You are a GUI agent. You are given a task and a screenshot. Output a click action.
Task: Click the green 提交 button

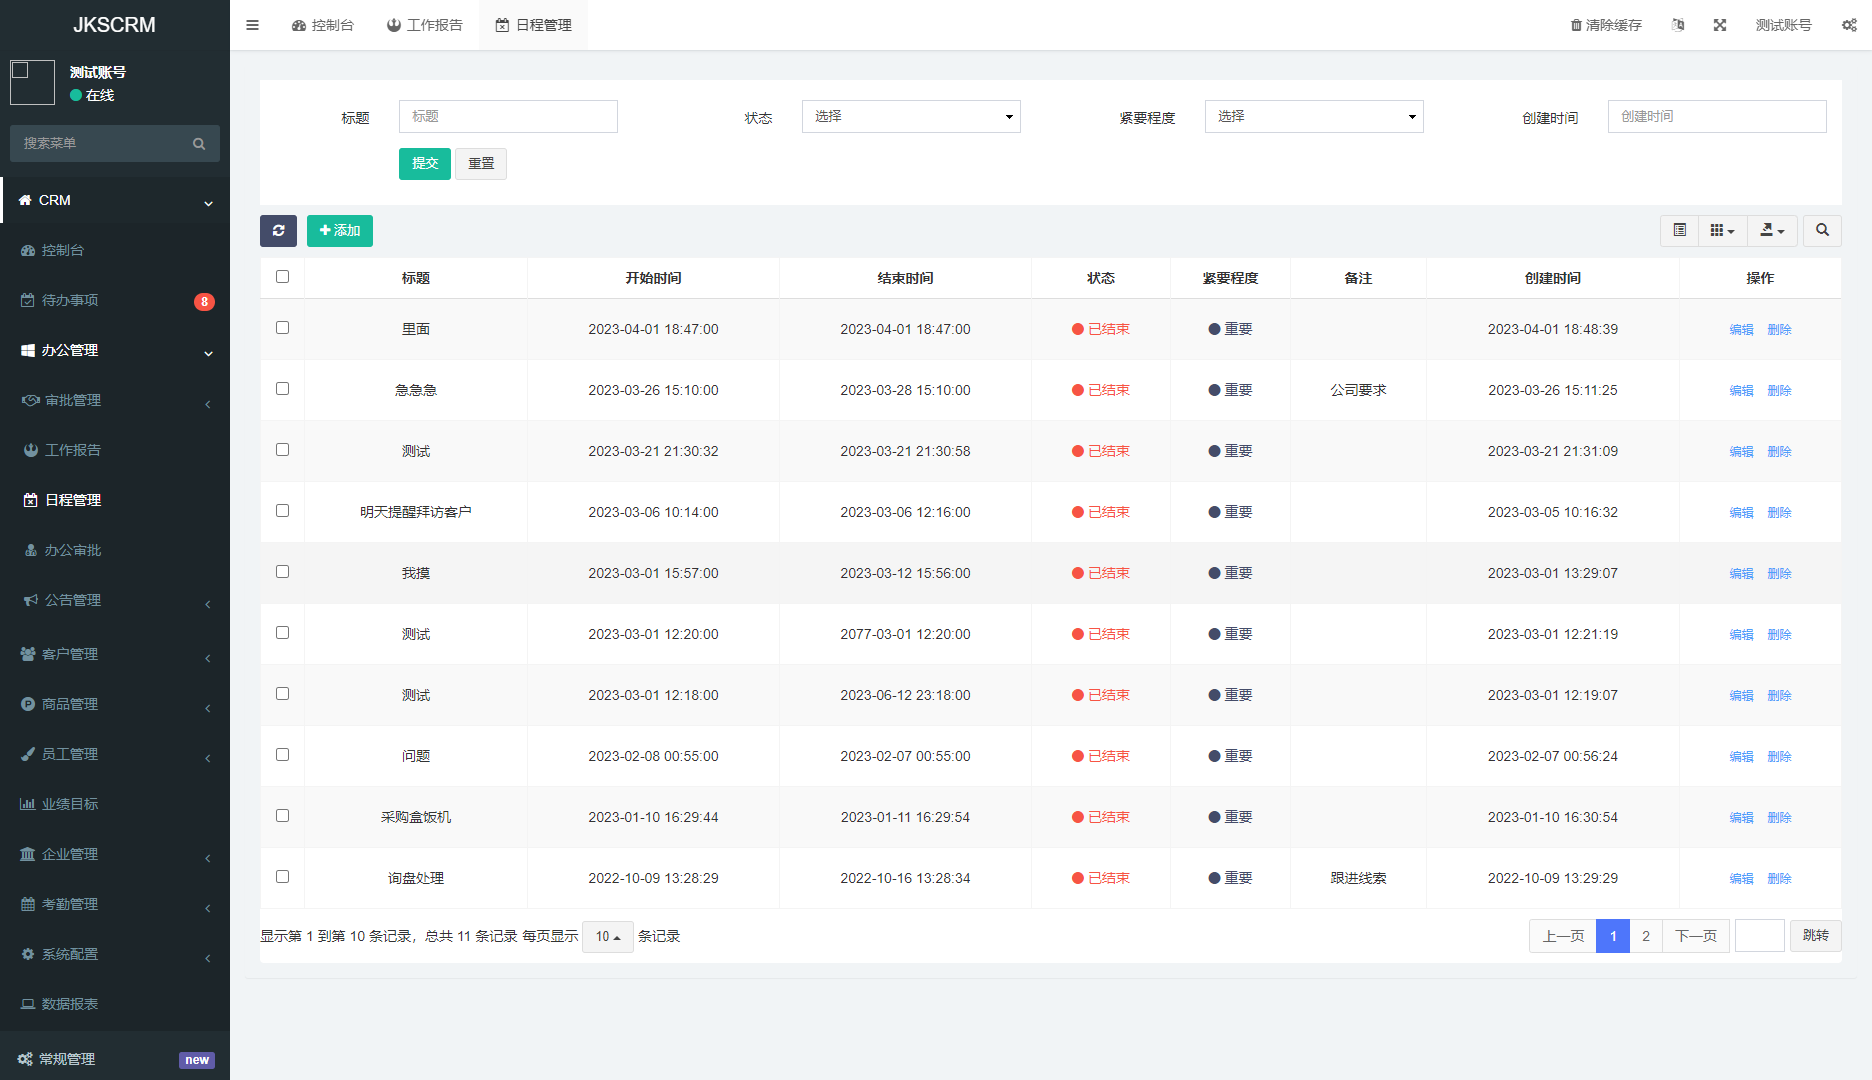coord(425,164)
